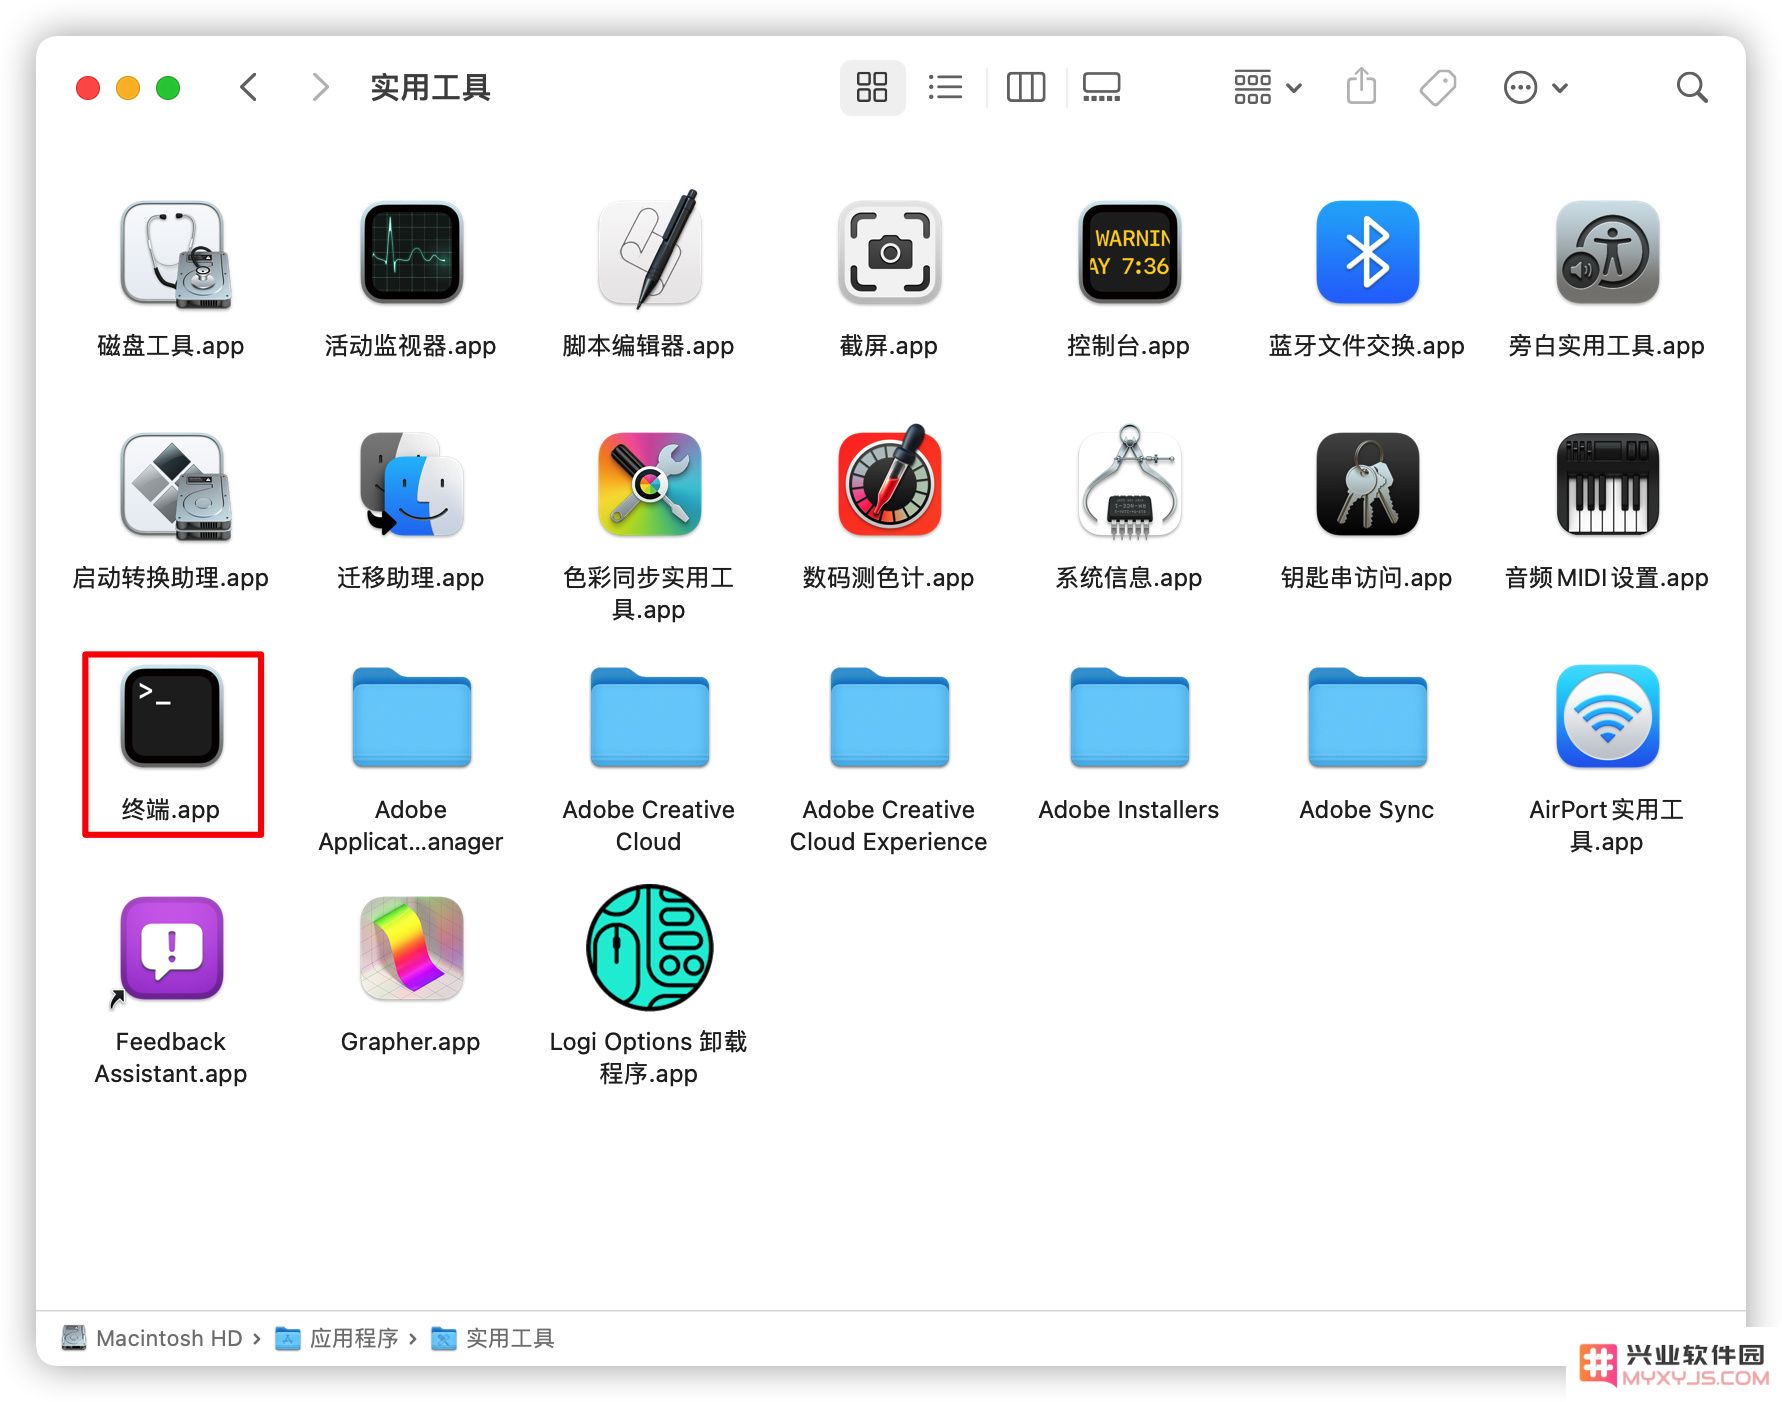Select the Adobe Creative Cloud folder
This screenshot has width=1782, height=1402.
650,717
